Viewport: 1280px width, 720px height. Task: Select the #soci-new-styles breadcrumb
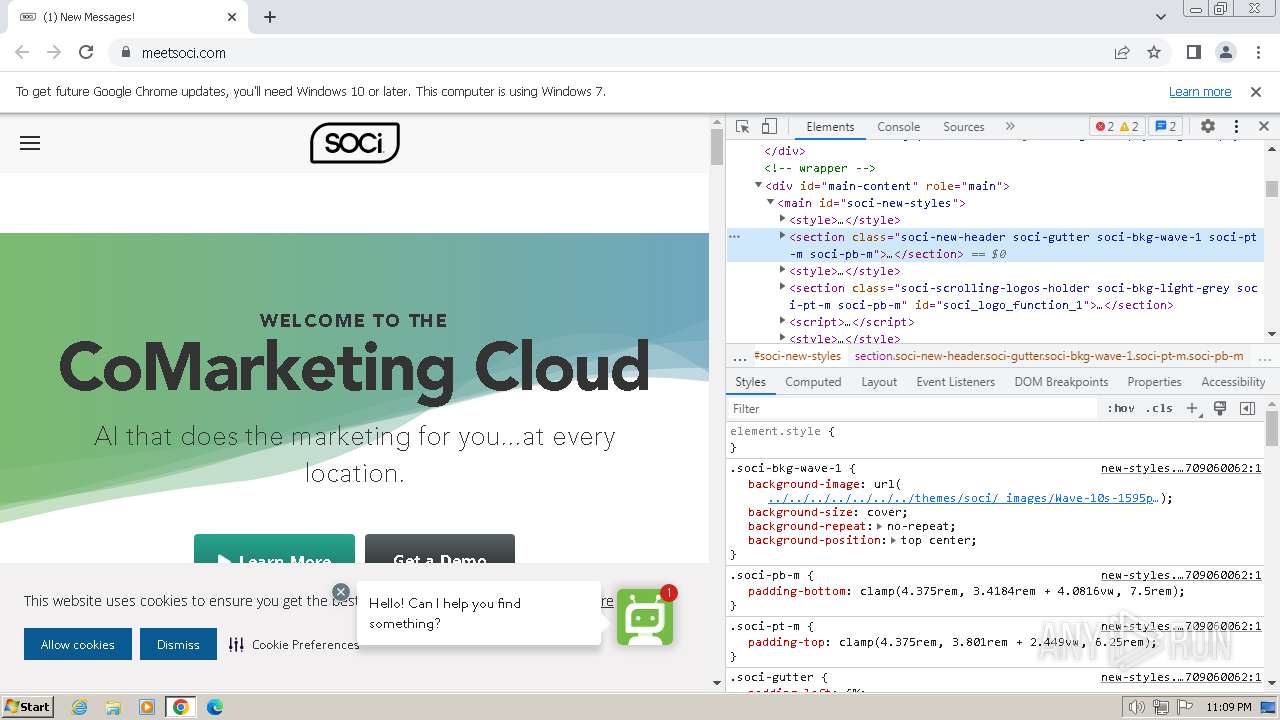(797, 356)
